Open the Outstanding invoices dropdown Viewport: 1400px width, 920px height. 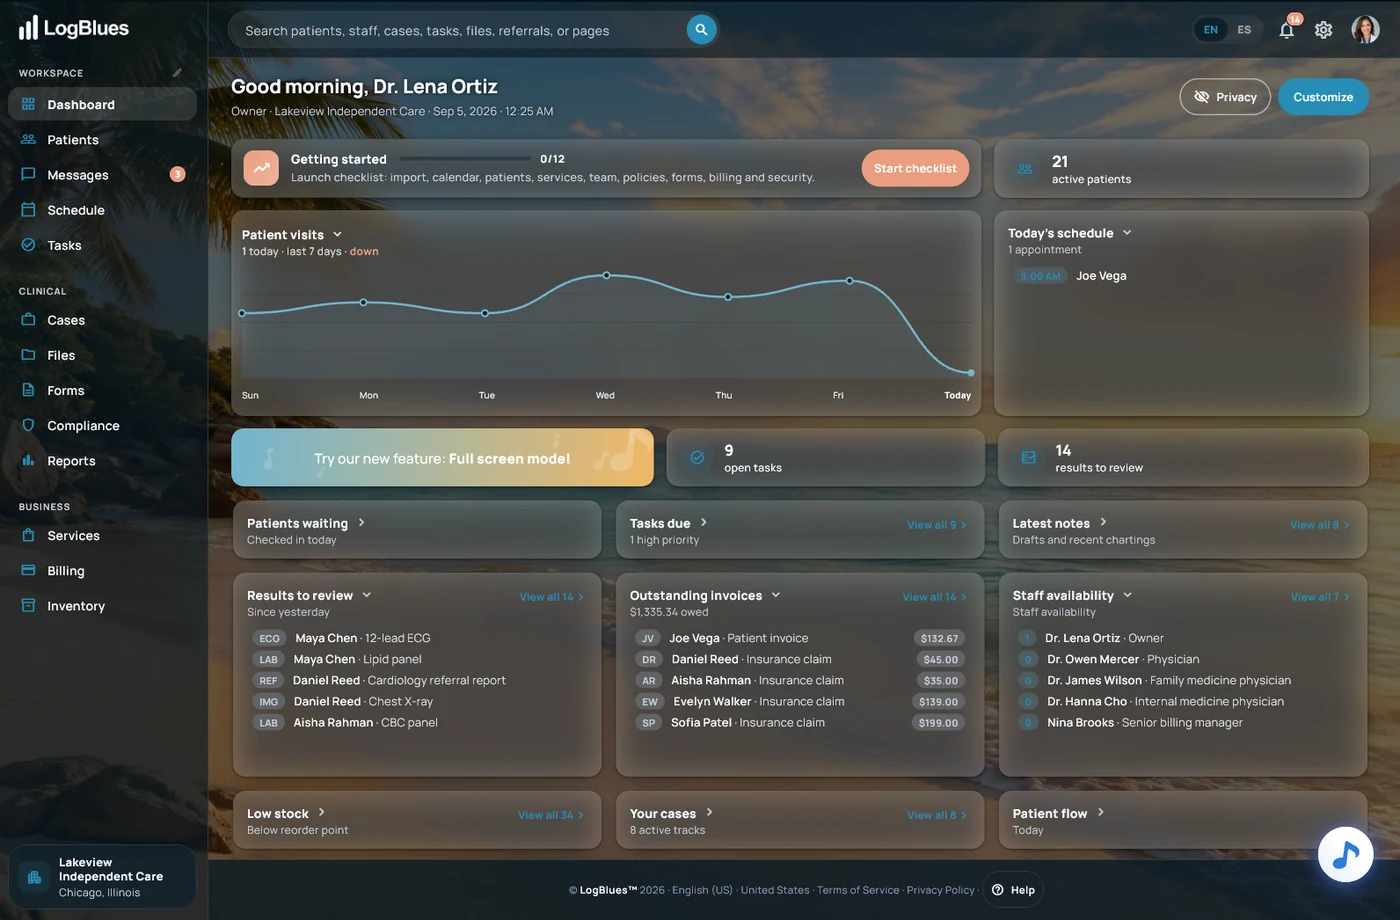[775, 595]
